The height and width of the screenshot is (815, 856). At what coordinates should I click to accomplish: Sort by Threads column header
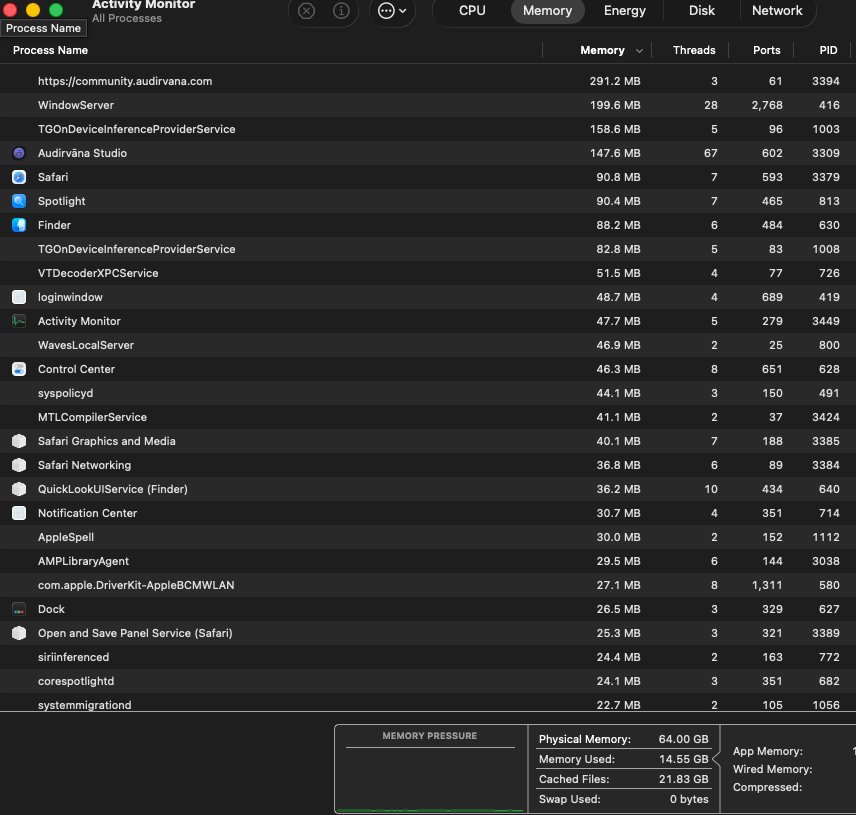tap(694, 50)
